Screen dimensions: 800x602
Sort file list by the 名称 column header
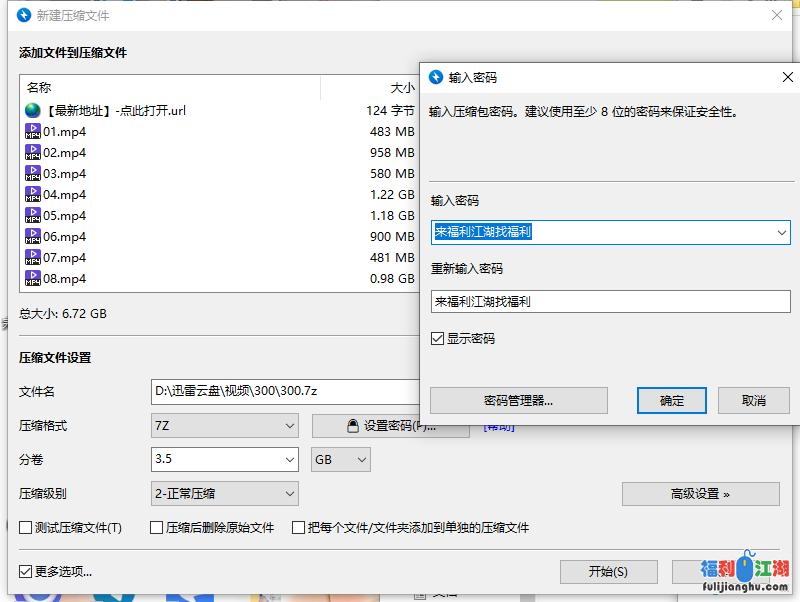tap(40, 88)
